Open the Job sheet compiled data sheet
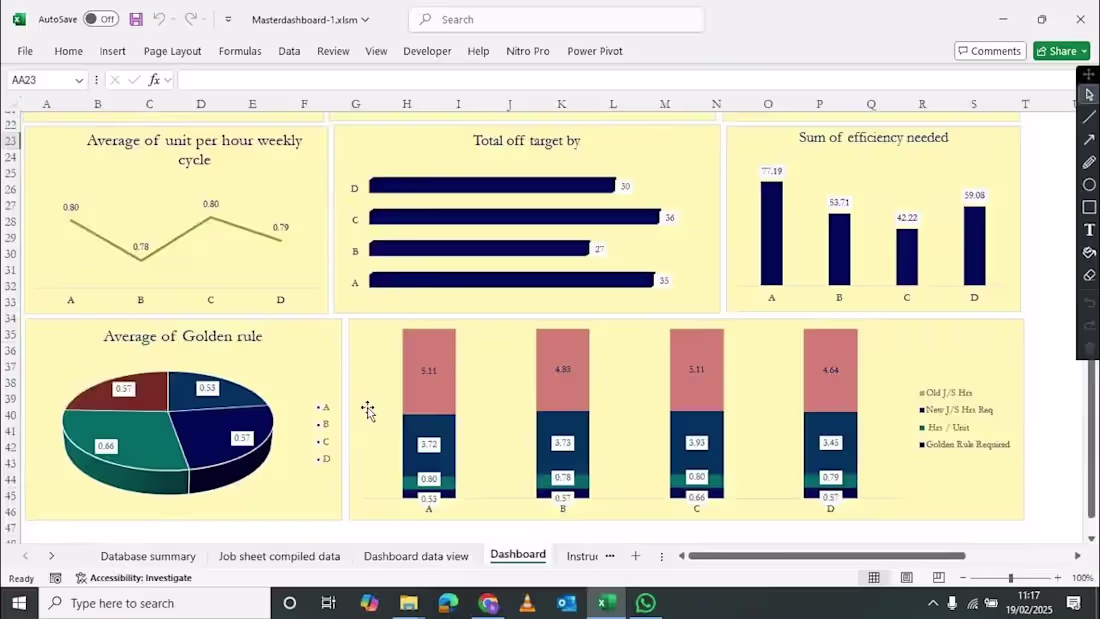This screenshot has width=1100, height=619. click(x=279, y=556)
